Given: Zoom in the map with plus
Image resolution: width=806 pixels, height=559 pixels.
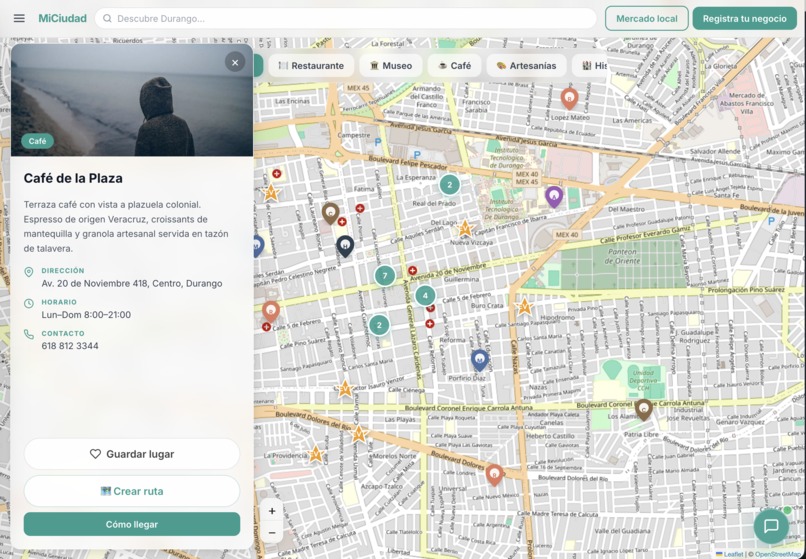Looking at the screenshot, I should (272, 511).
